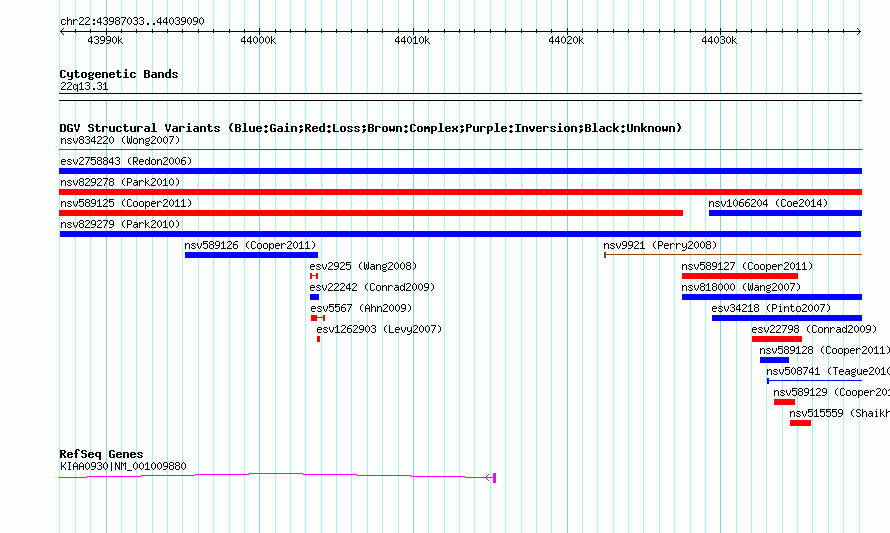
Task: Click the 44000k ruler tick label
Action: pos(258,40)
